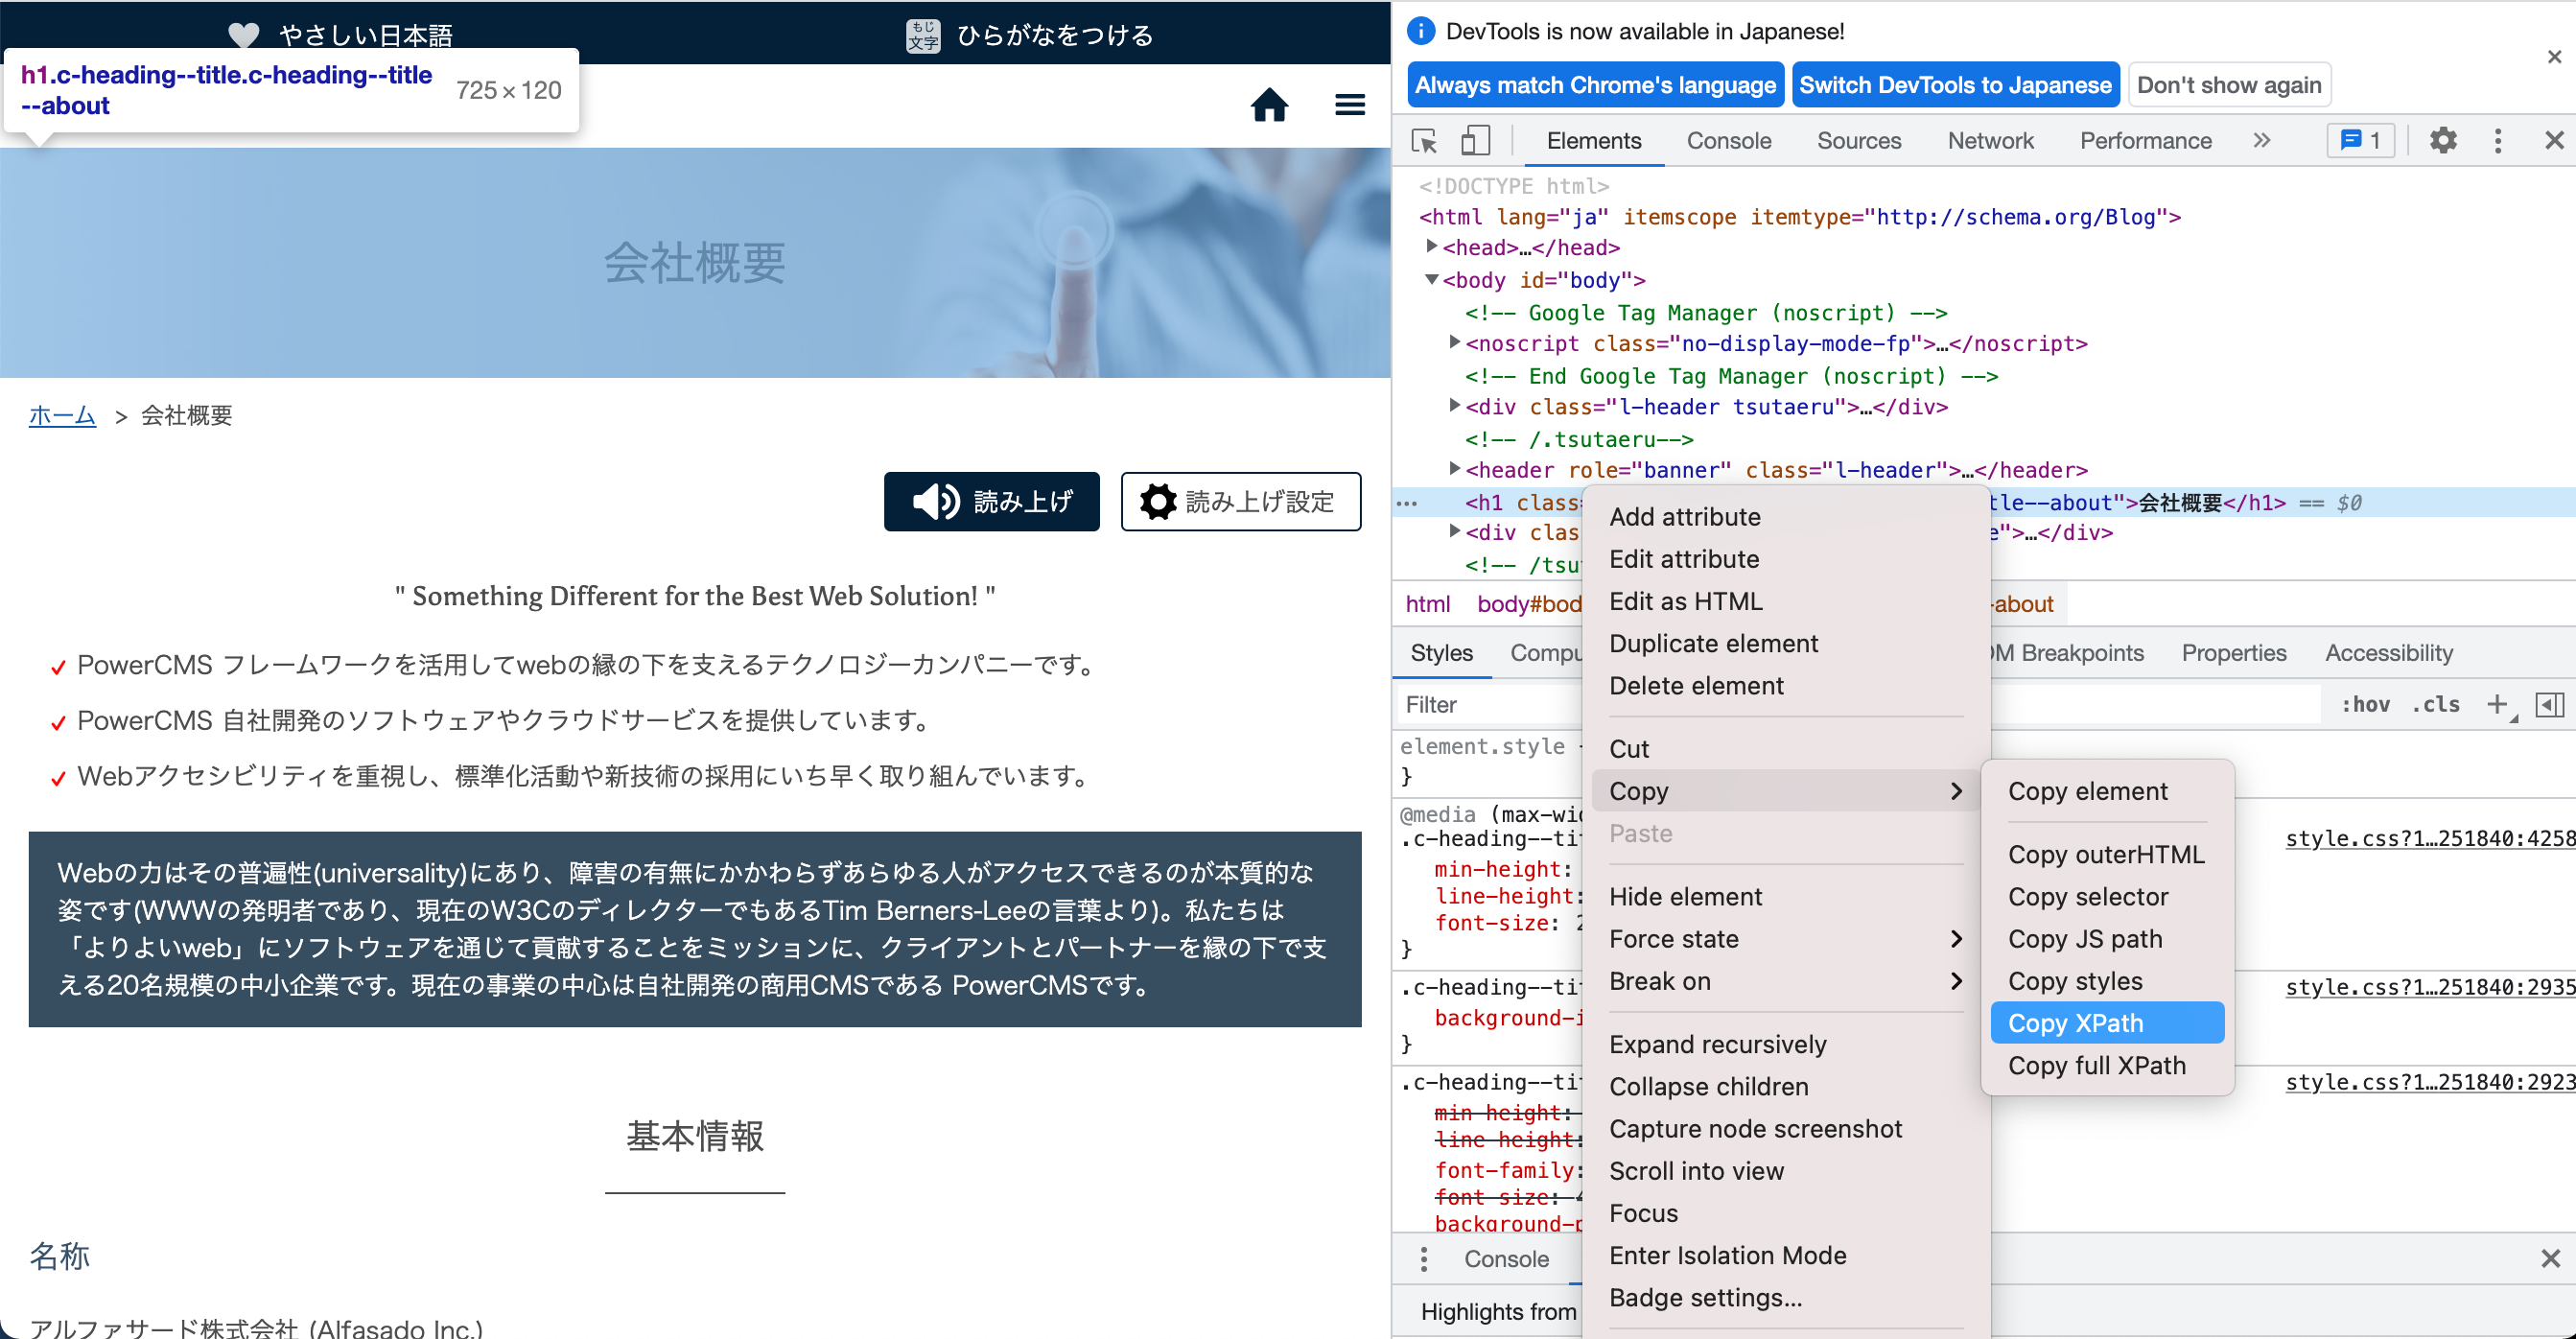This screenshot has width=2576, height=1339.
Task: Toggle the :hov pseudo-class state panel
Action: tap(2367, 704)
